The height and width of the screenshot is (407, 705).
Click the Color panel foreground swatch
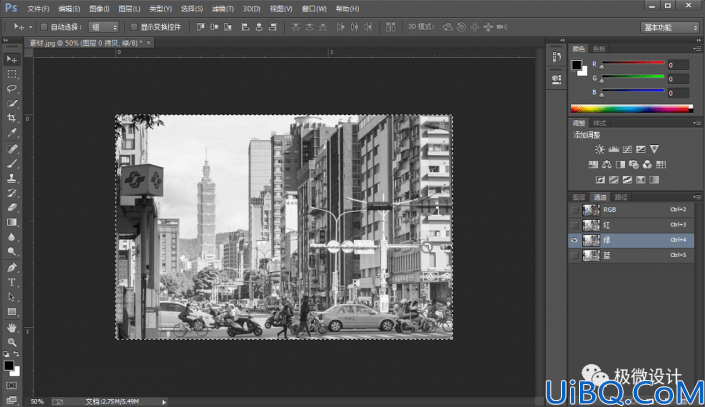[576, 65]
